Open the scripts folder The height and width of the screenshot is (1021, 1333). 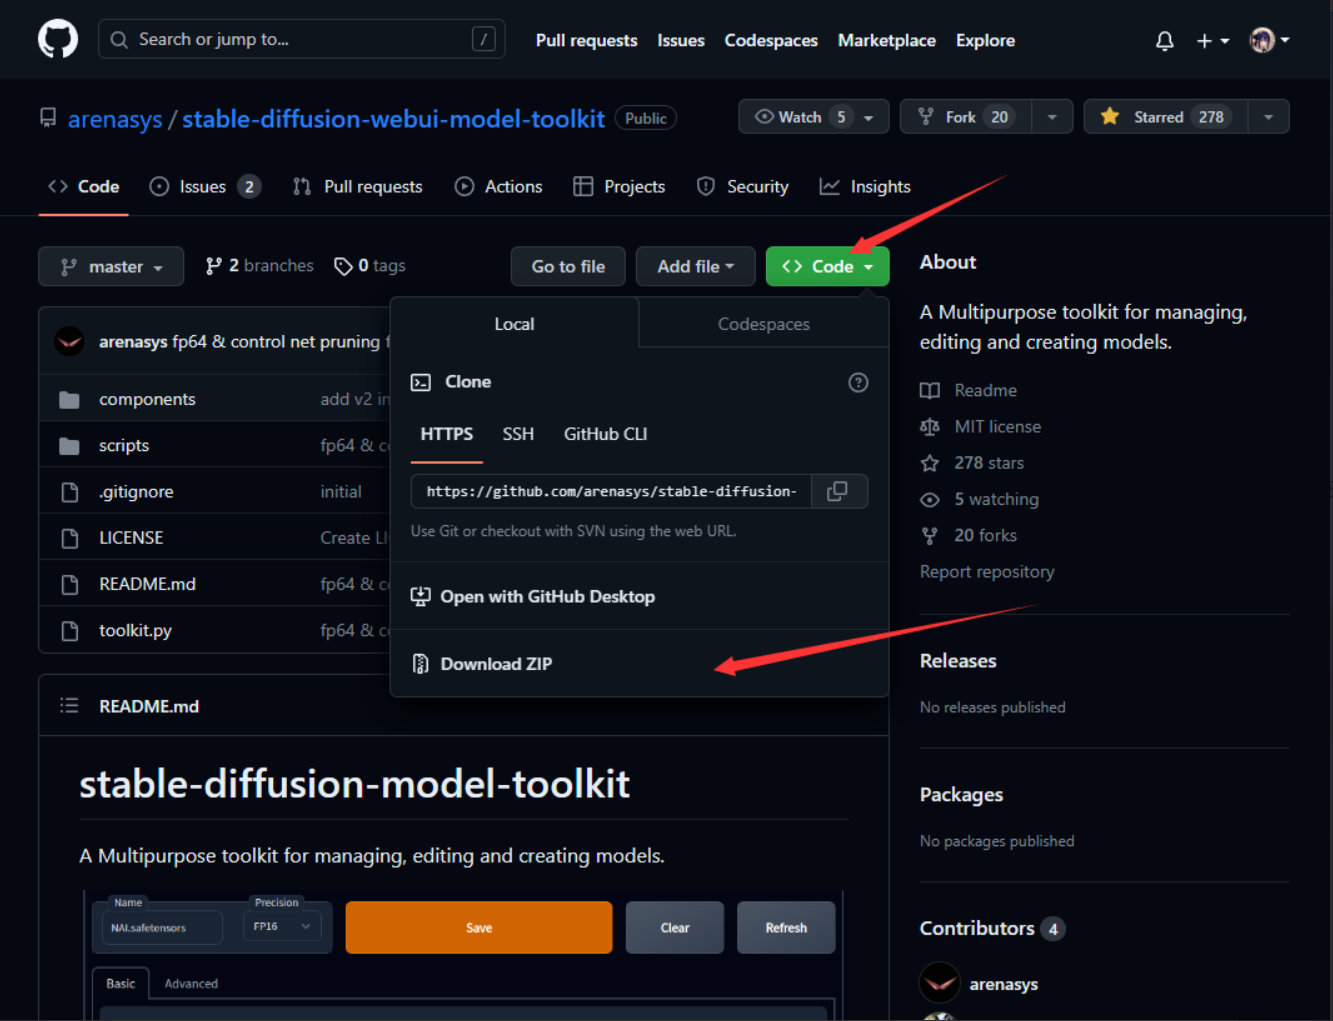(x=124, y=446)
